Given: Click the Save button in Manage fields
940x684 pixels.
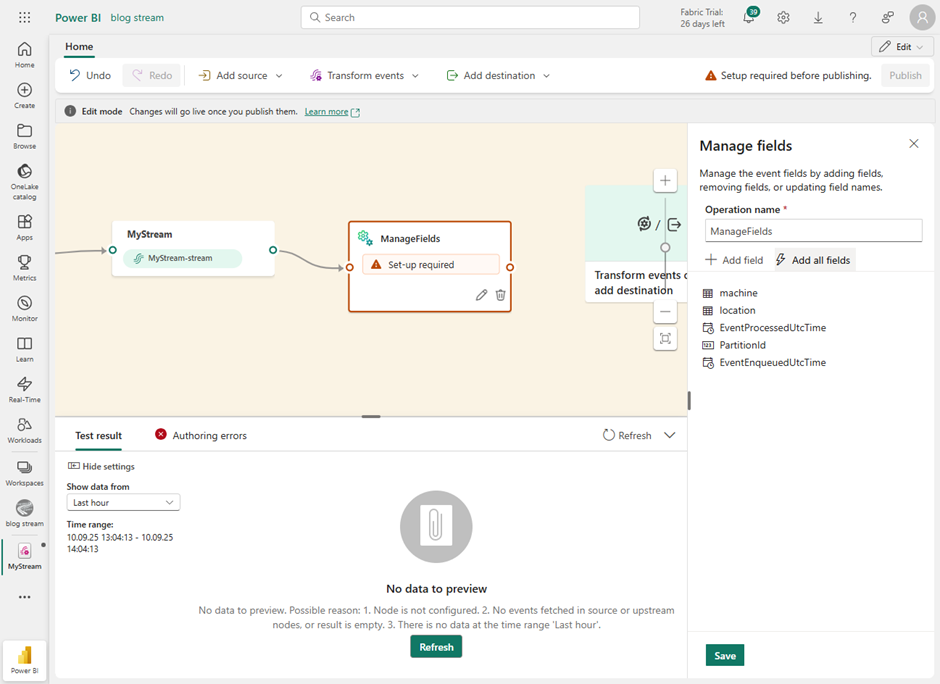Looking at the screenshot, I should (725, 656).
